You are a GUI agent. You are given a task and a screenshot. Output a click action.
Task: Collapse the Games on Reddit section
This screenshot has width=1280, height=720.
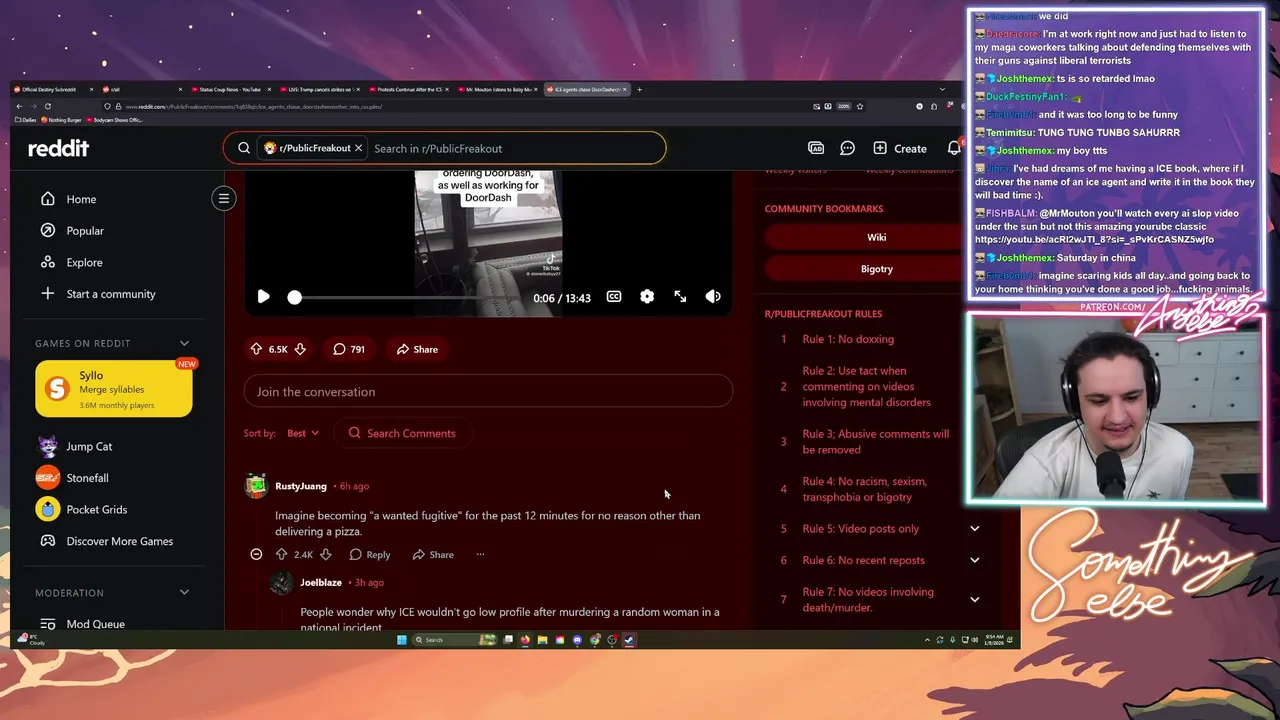[184, 343]
